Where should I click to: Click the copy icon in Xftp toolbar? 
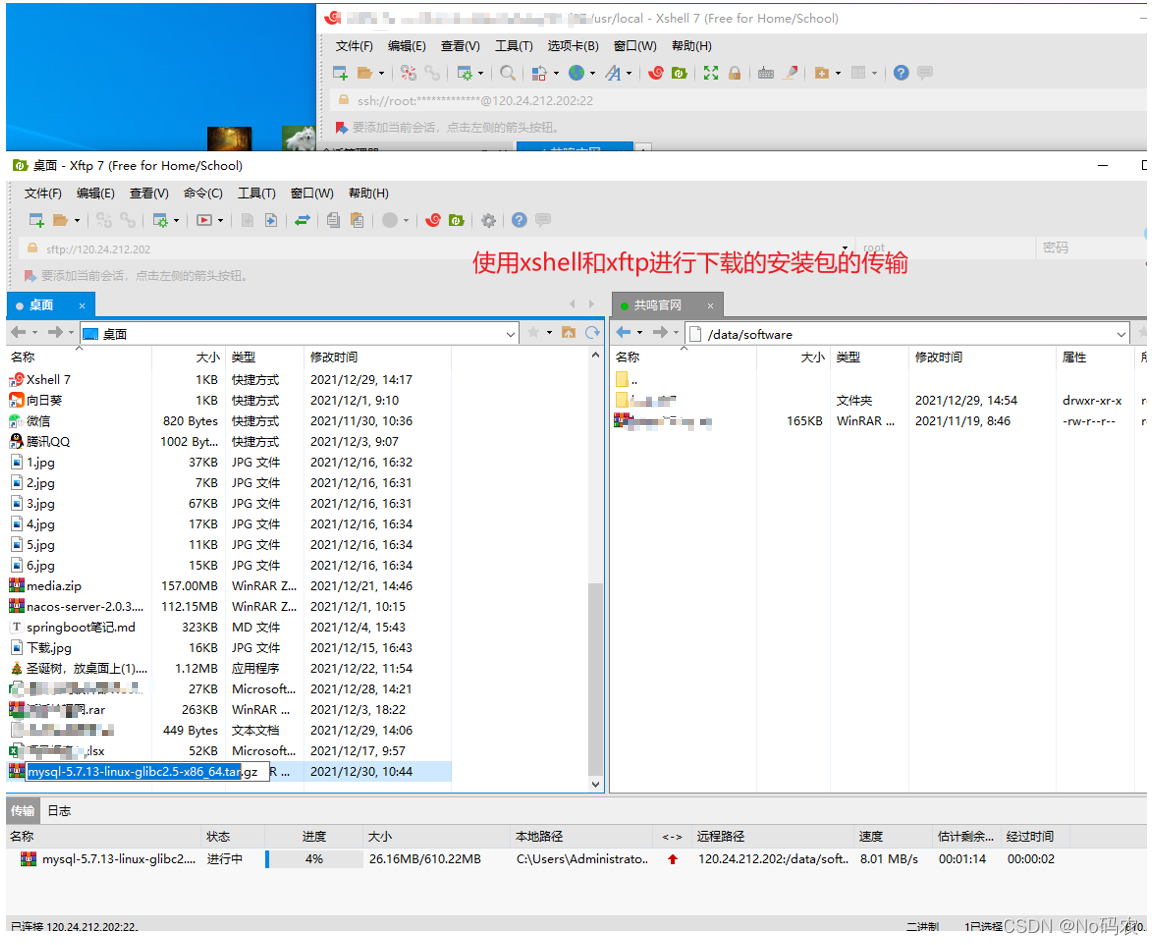(x=333, y=220)
